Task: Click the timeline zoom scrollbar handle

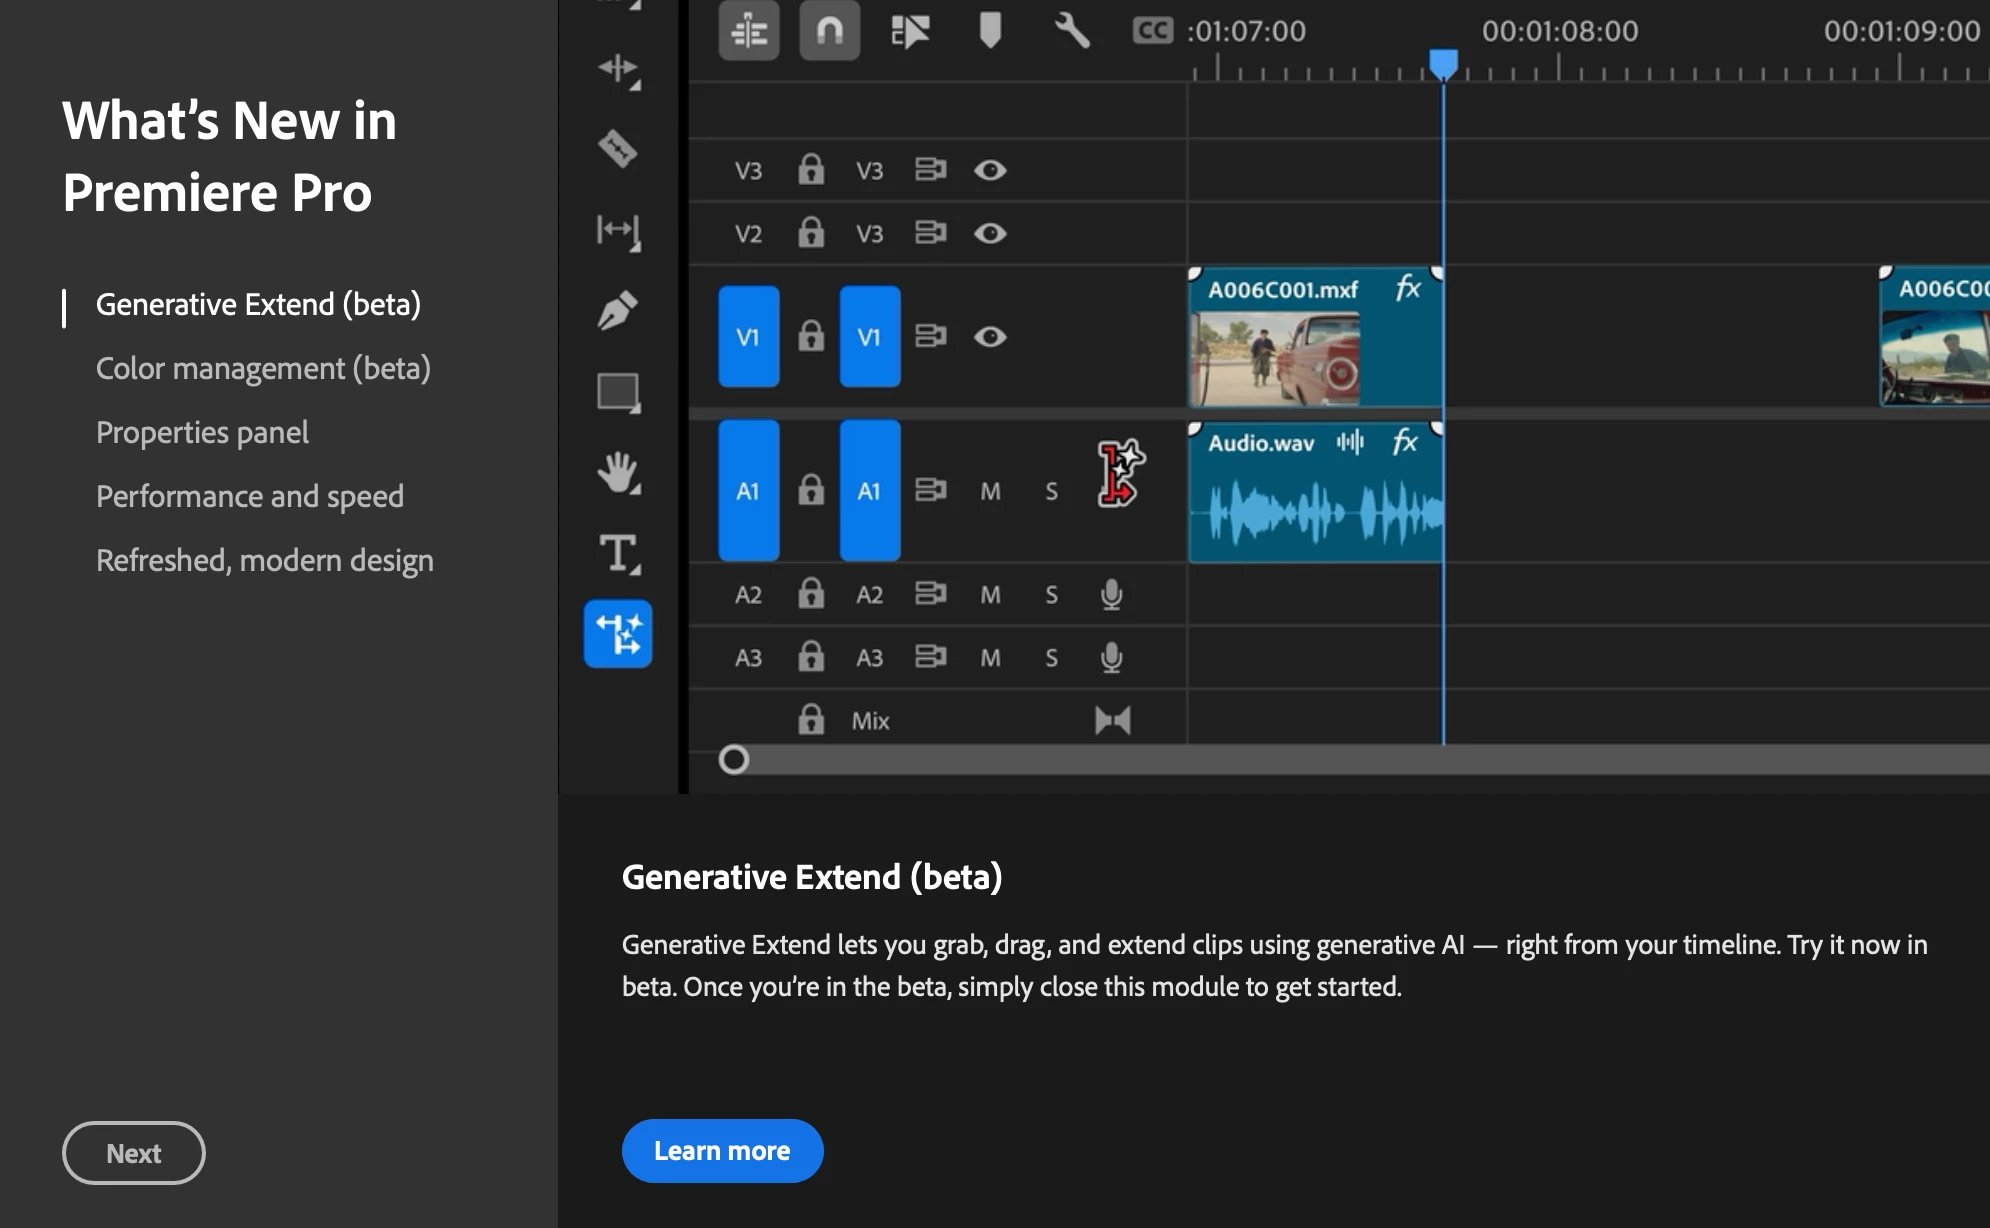Action: tap(734, 760)
